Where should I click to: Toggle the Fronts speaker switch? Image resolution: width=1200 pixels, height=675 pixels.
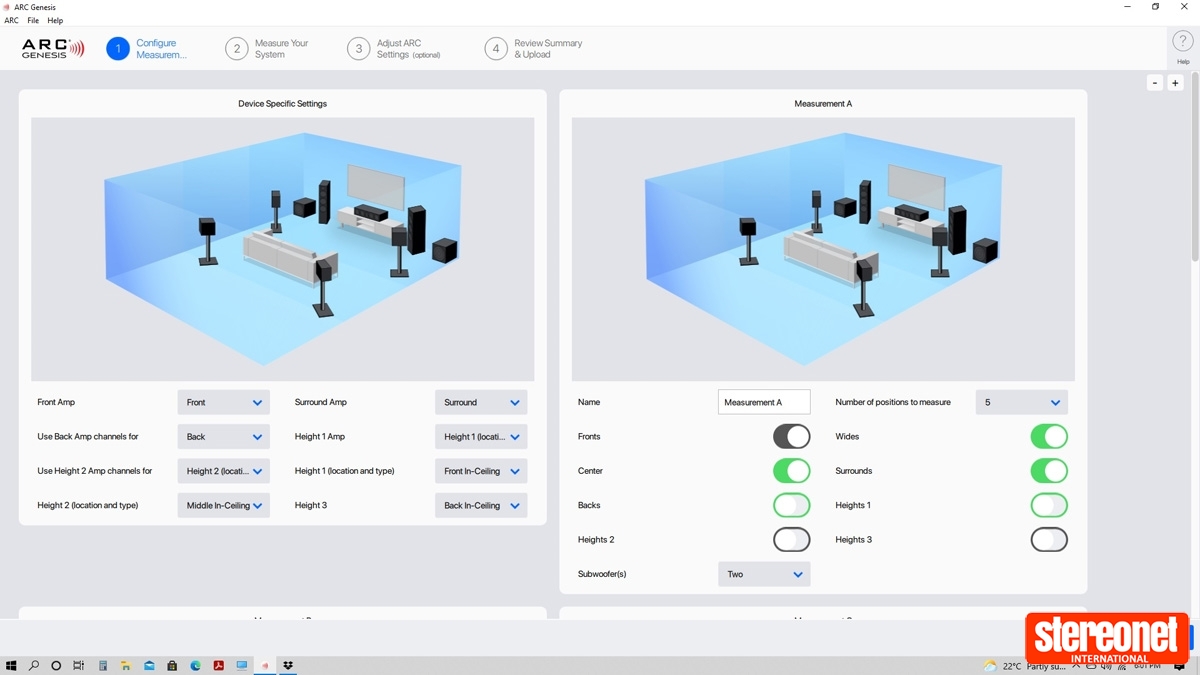[x=791, y=437]
